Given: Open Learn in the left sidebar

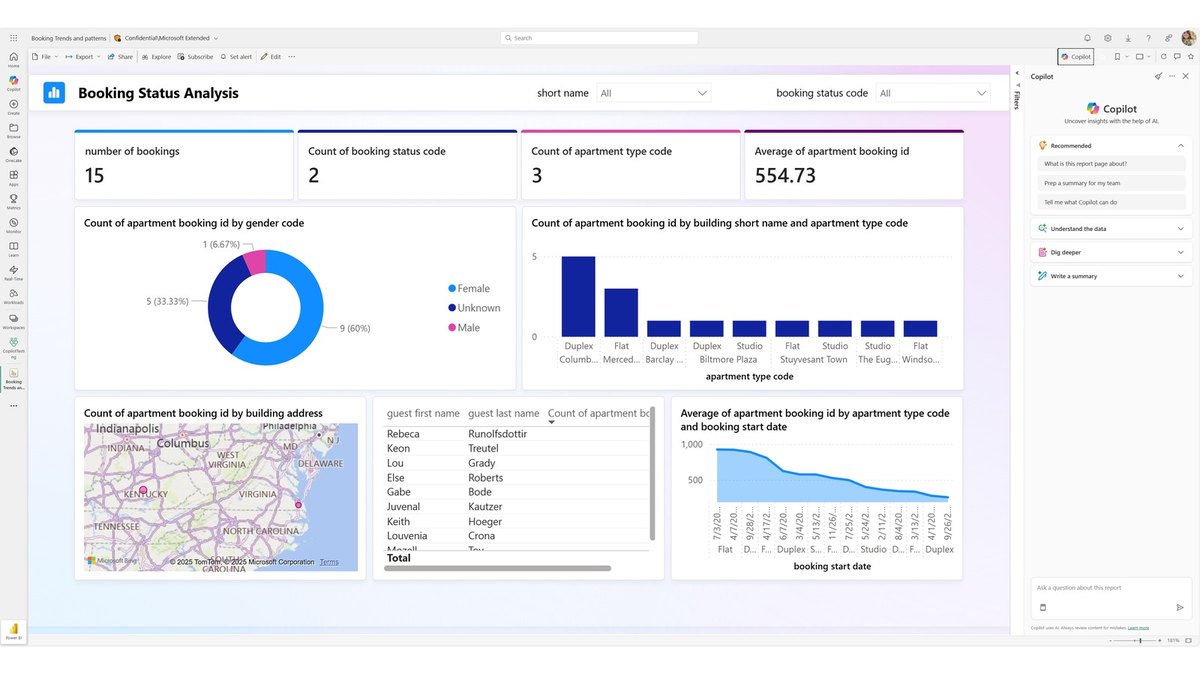Looking at the screenshot, I should [x=13, y=248].
